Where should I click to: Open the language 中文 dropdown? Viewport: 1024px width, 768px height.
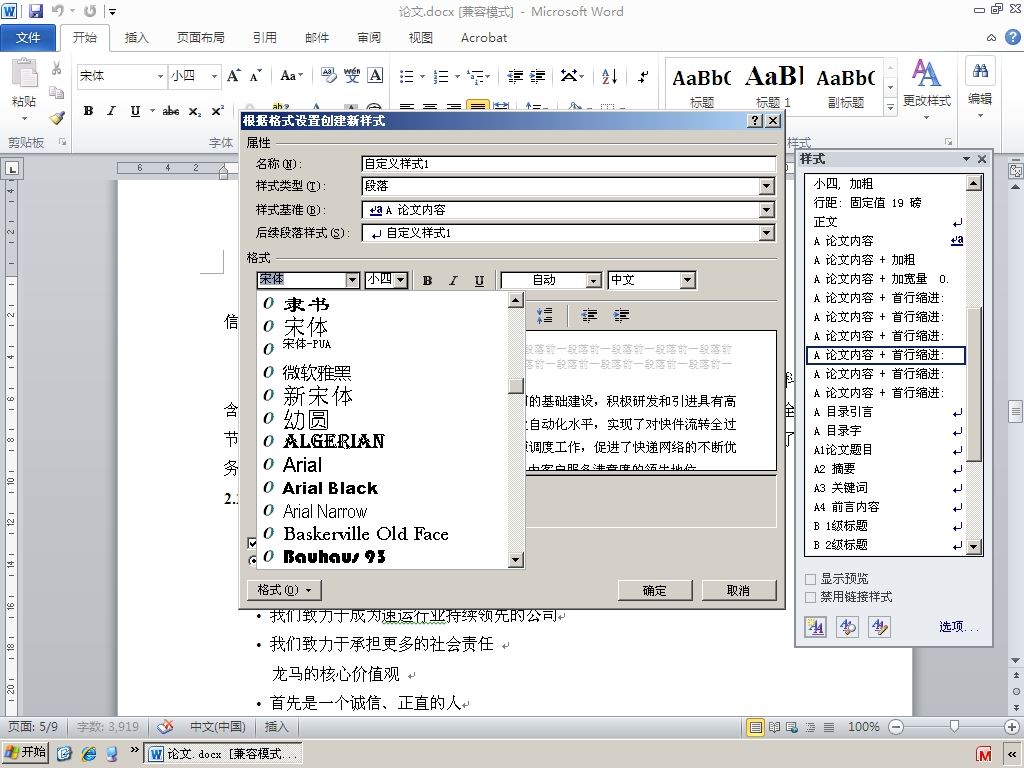pyautogui.click(x=687, y=280)
